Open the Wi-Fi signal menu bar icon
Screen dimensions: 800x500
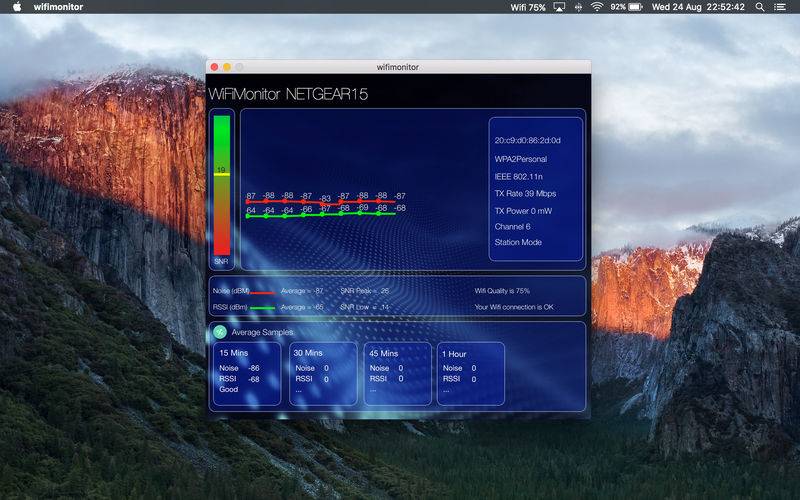pos(596,7)
